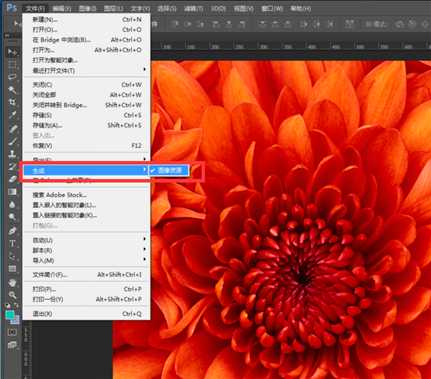Select the Crop tool
Image resolution: width=431 pixels, height=379 pixels.
pyautogui.click(x=12, y=102)
